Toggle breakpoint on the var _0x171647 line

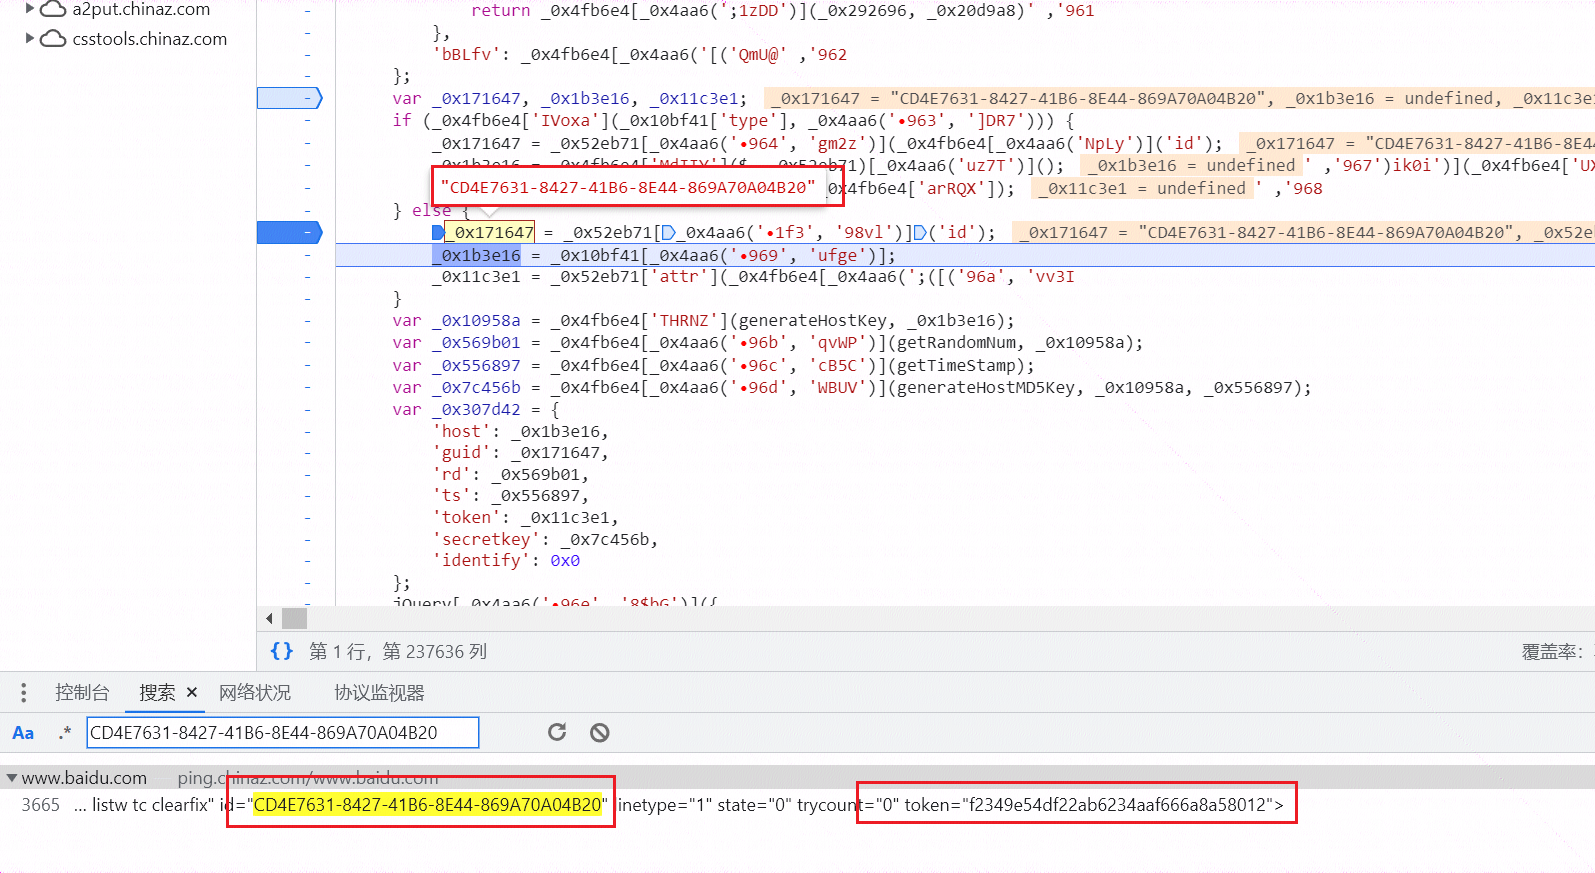289,98
